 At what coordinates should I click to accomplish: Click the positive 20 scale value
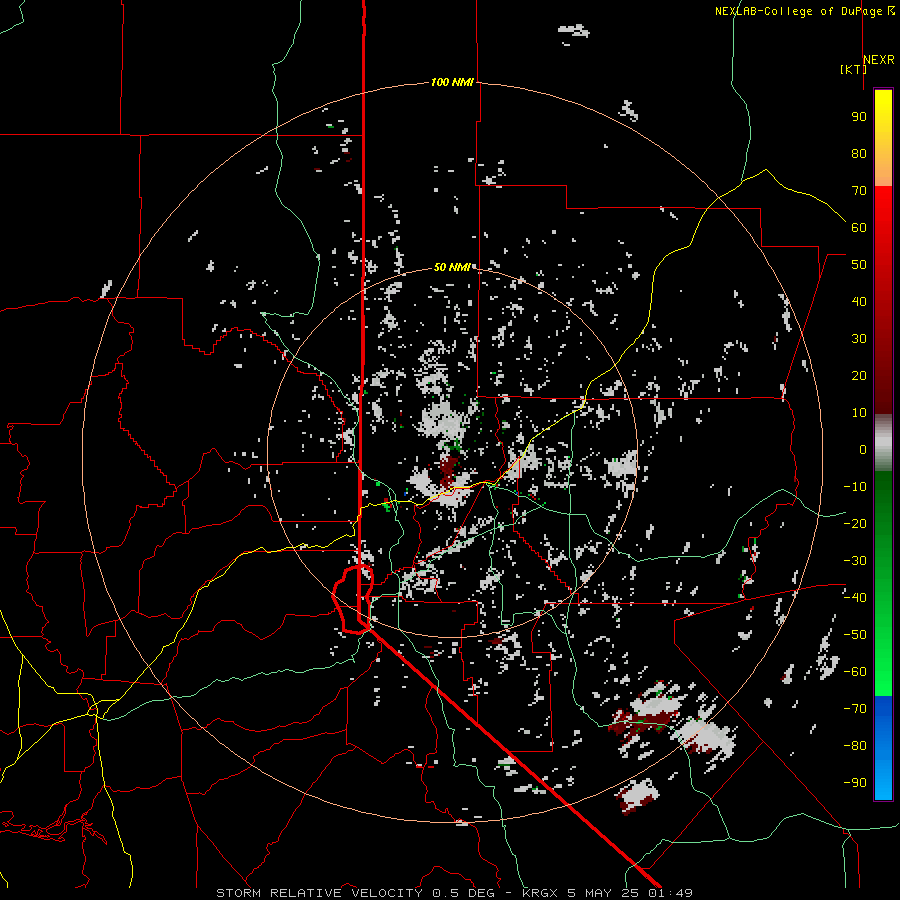[859, 376]
